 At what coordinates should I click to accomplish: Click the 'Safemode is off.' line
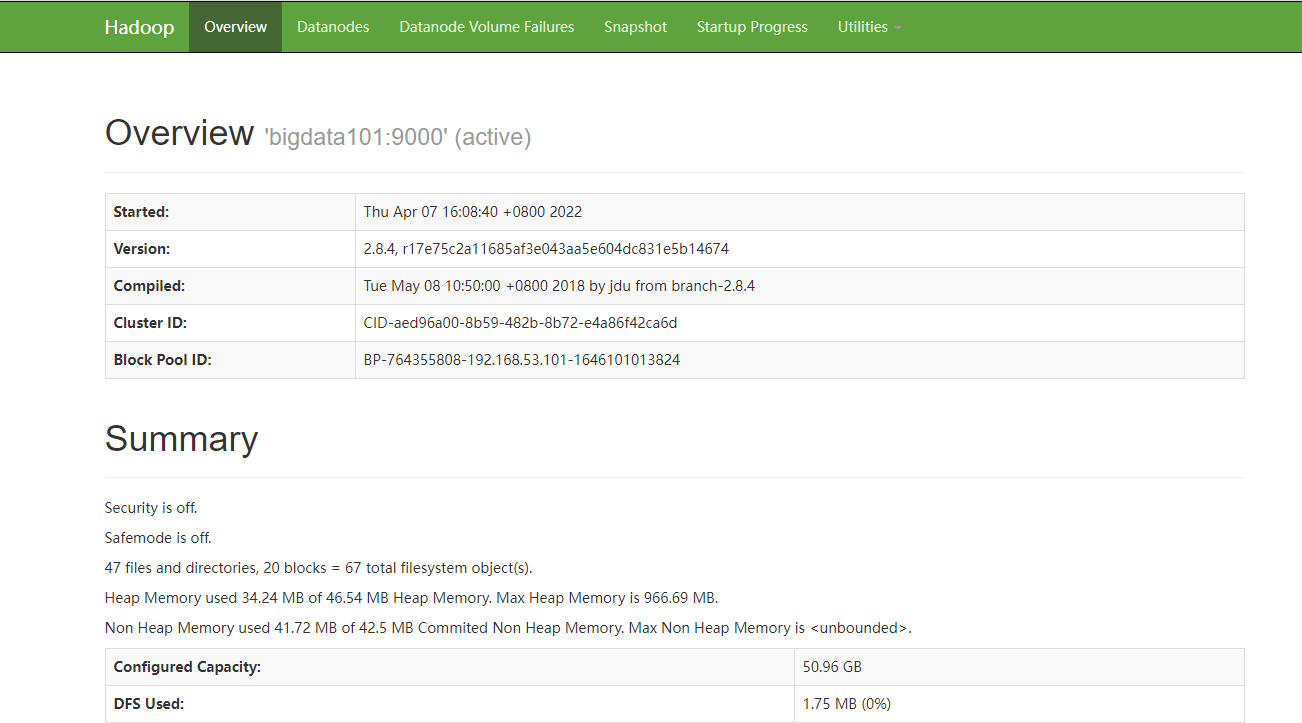click(x=158, y=538)
